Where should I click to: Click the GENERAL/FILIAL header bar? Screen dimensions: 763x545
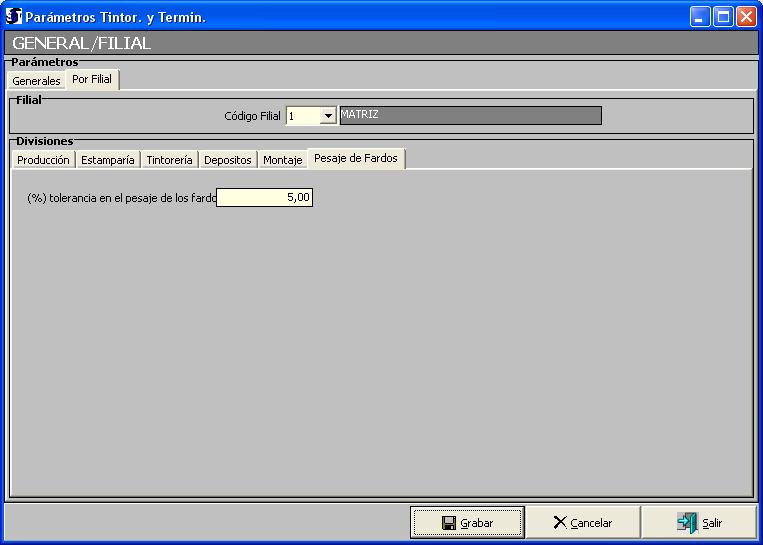point(380,44)
